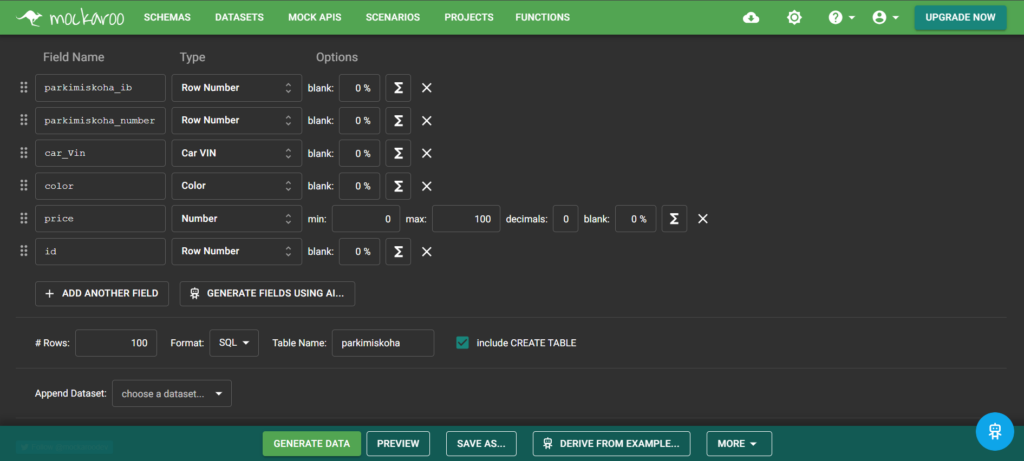Viewport: 1024px width, 461px height.
Task: Delete the color field row
Action: (426, 186)
